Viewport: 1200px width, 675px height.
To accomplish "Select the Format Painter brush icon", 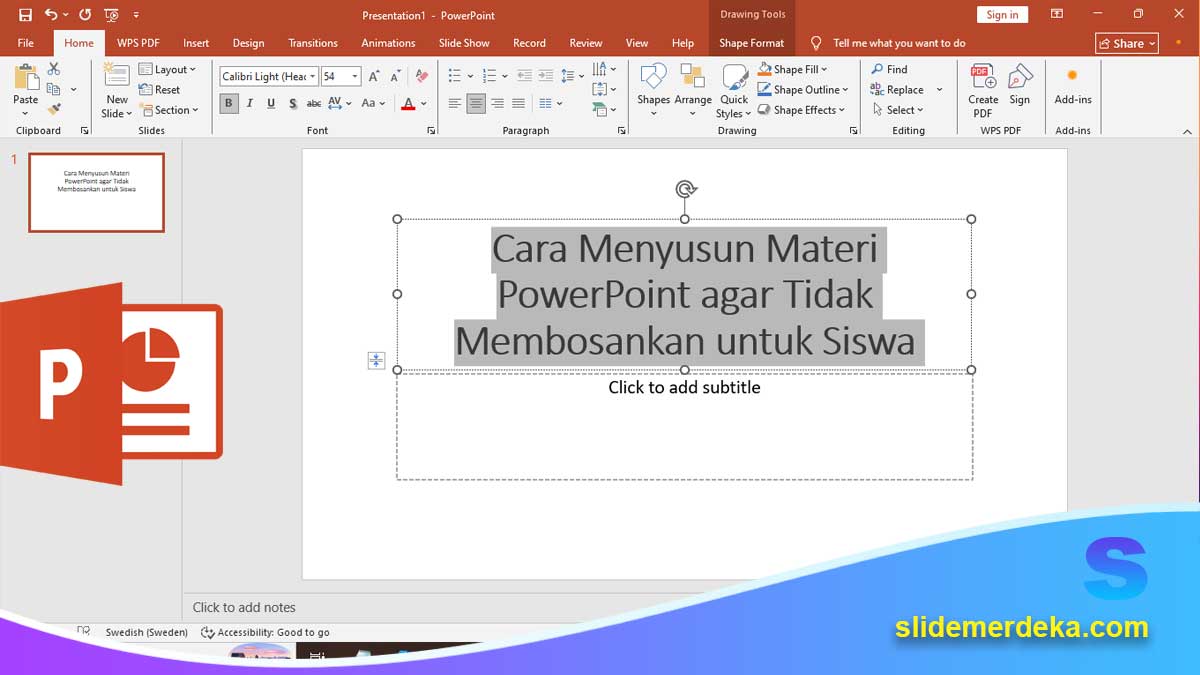I will pyautogui.click(x=54, y=108).
